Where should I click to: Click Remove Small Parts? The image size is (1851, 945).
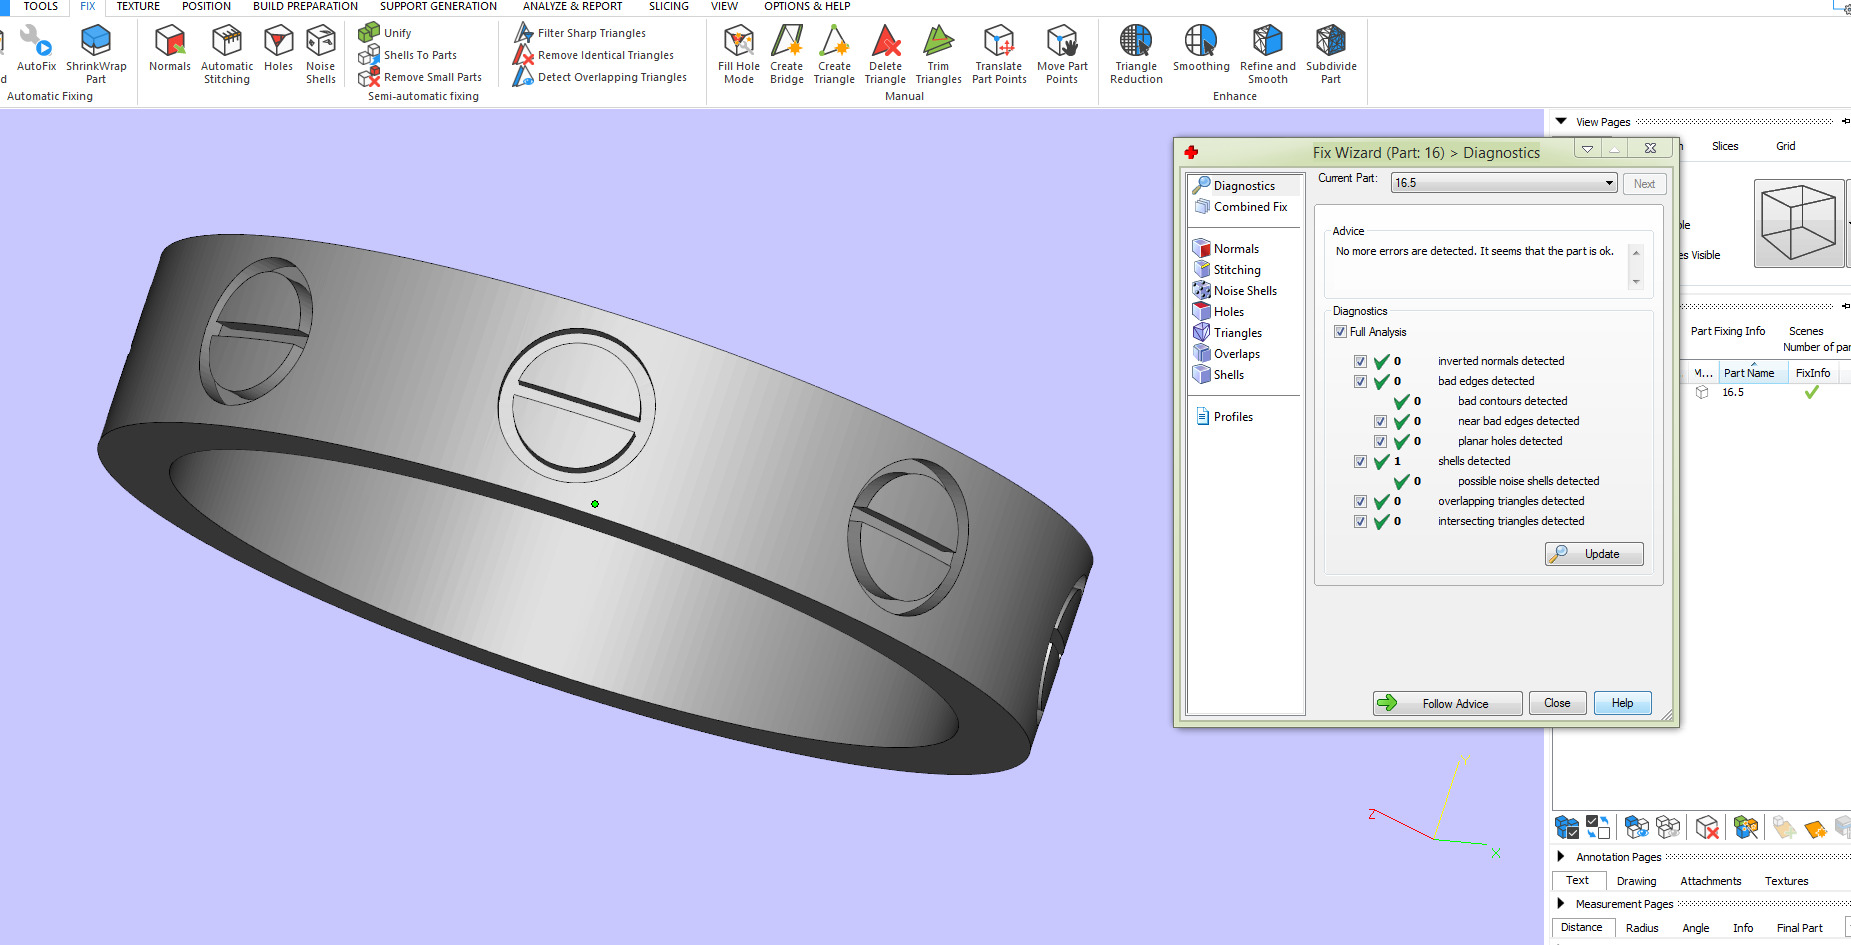click(x=420, y=77)
